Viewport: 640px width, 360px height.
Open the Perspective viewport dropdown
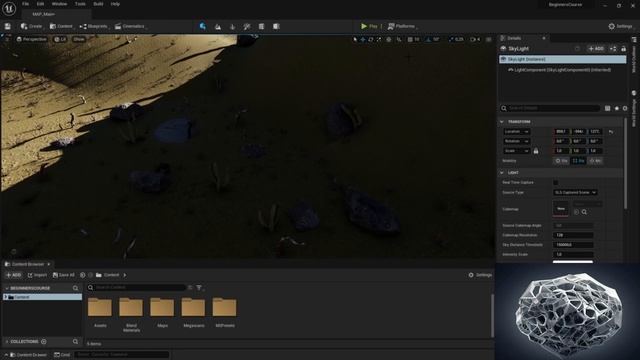[x=31, y=39]
